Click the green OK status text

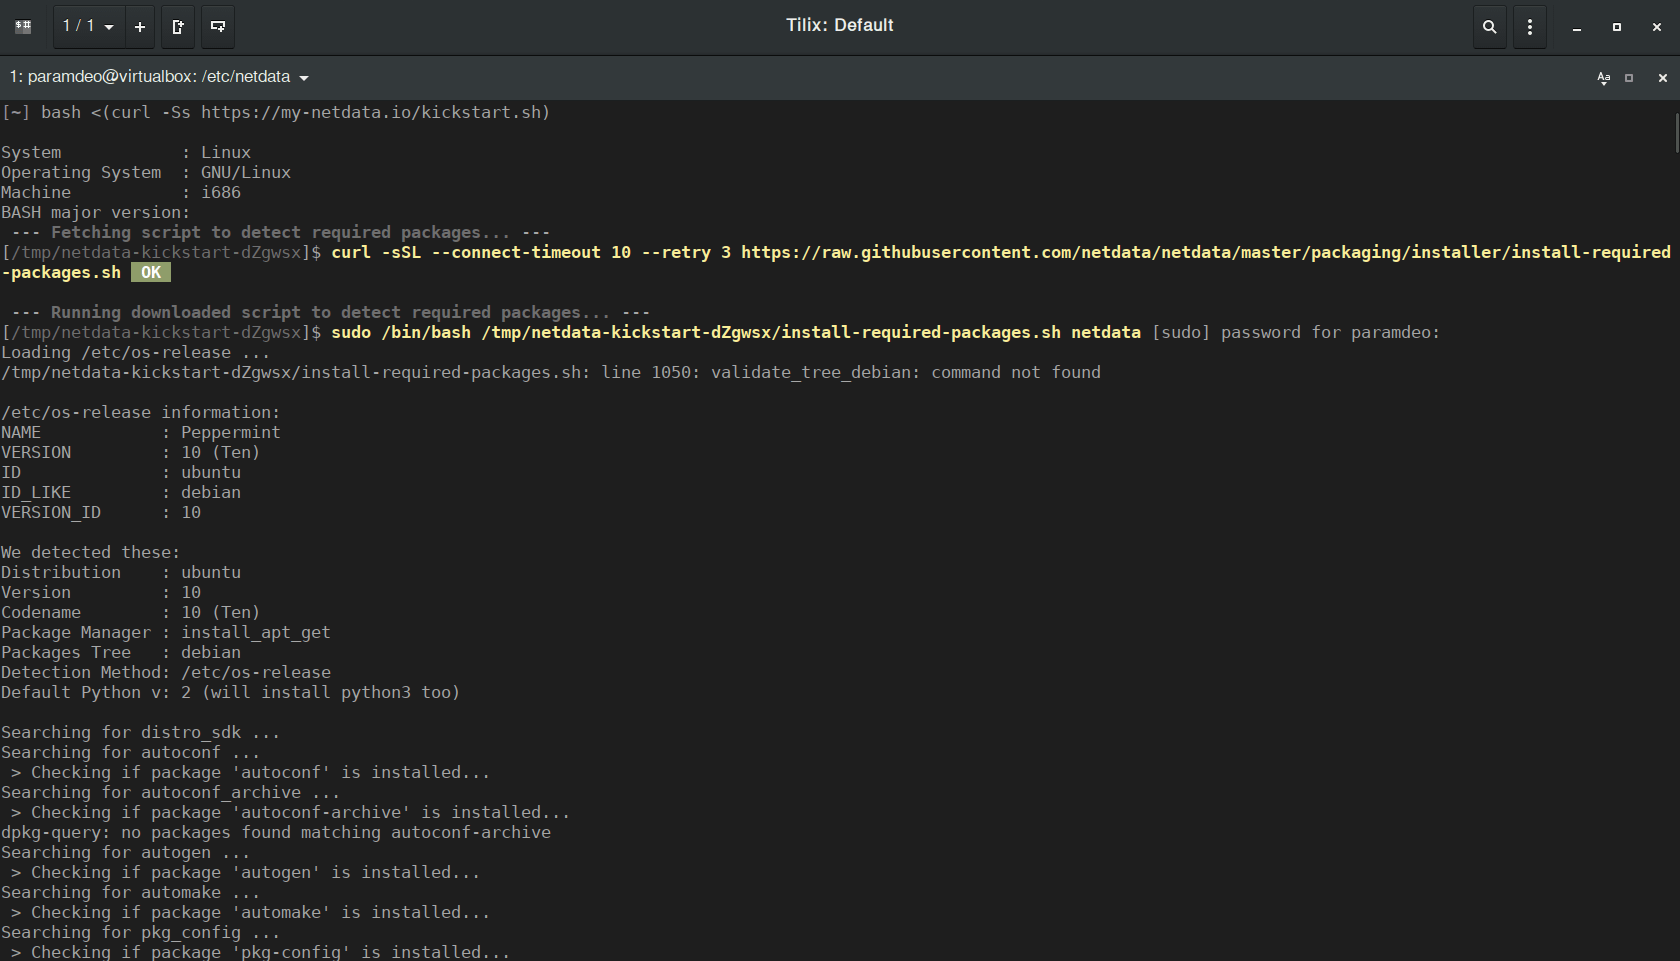151,272
